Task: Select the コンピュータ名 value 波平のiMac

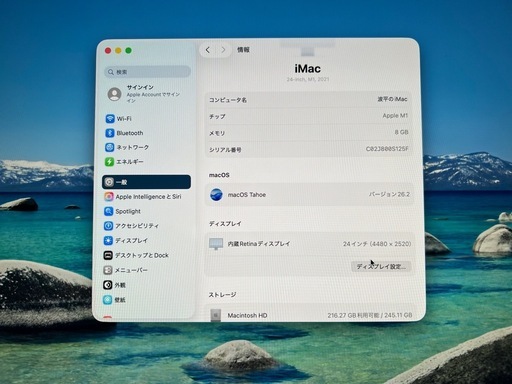Action: 392,99
